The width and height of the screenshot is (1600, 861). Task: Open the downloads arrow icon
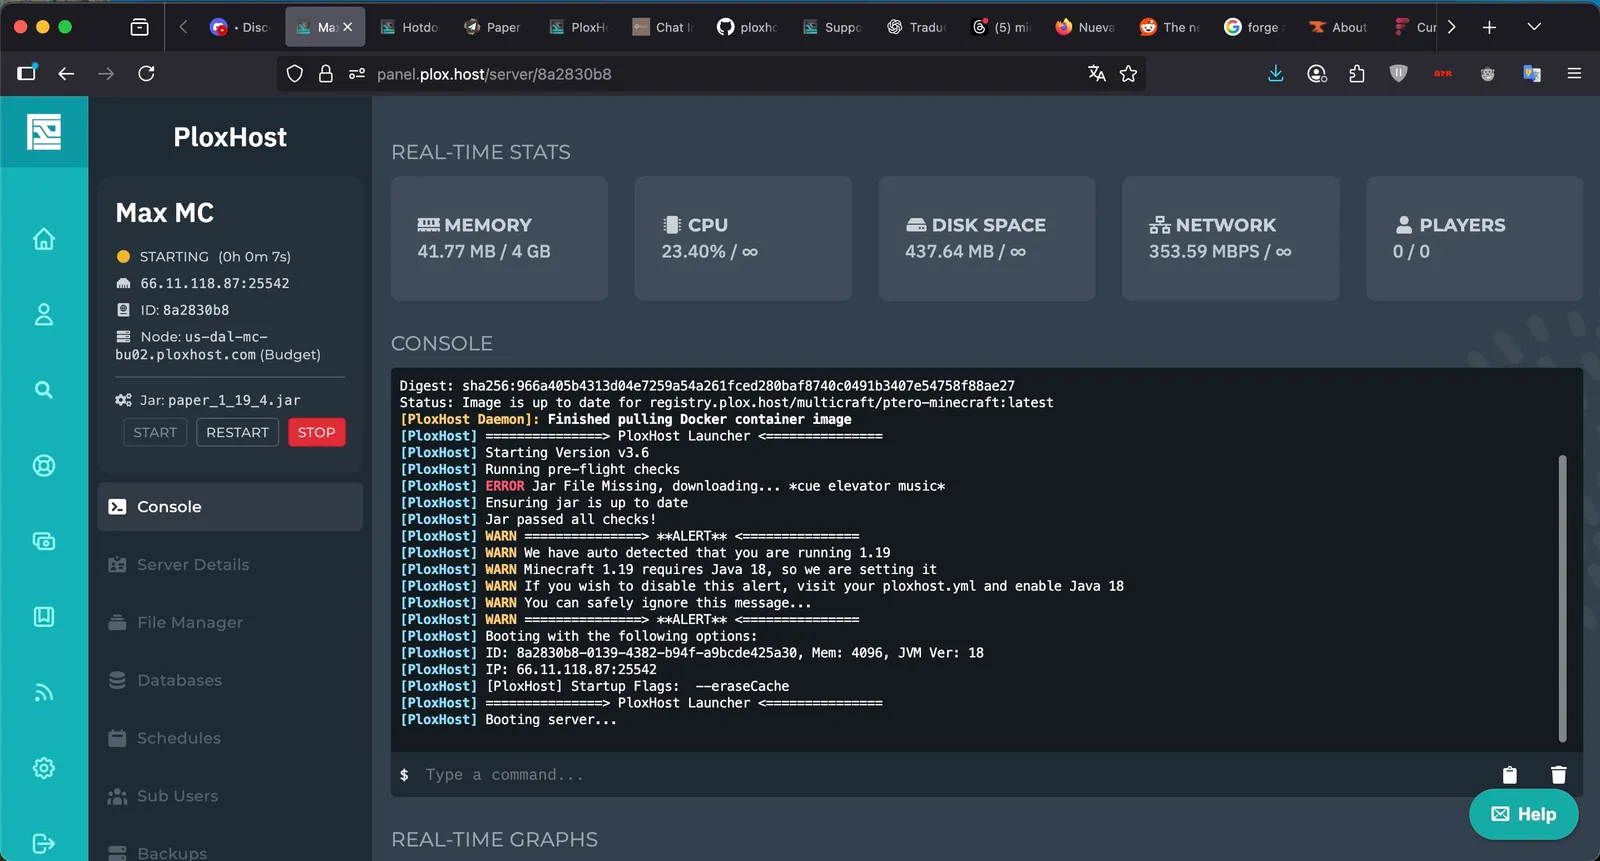pos(1276,73)
